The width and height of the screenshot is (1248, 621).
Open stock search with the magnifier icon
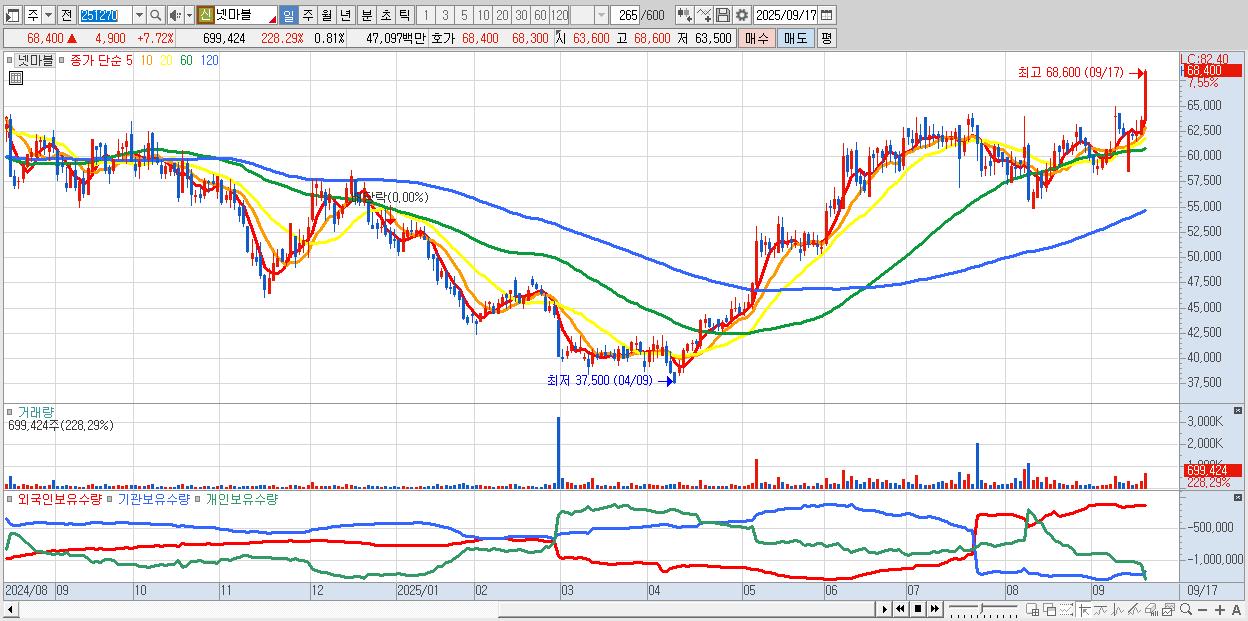(x=156, y=15)
